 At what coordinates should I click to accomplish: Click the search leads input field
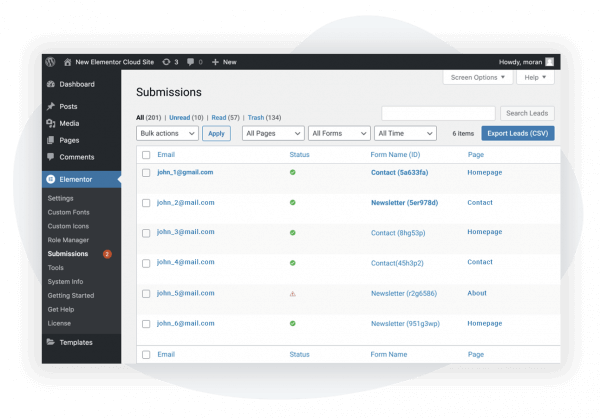(x=438, y=114)
